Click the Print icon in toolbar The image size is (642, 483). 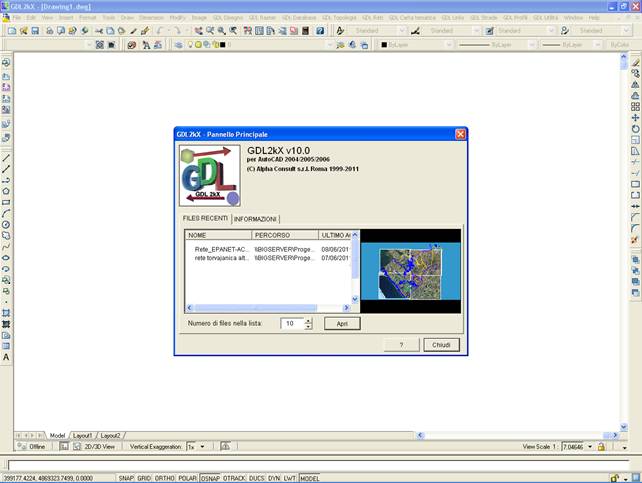pos(49,31)
